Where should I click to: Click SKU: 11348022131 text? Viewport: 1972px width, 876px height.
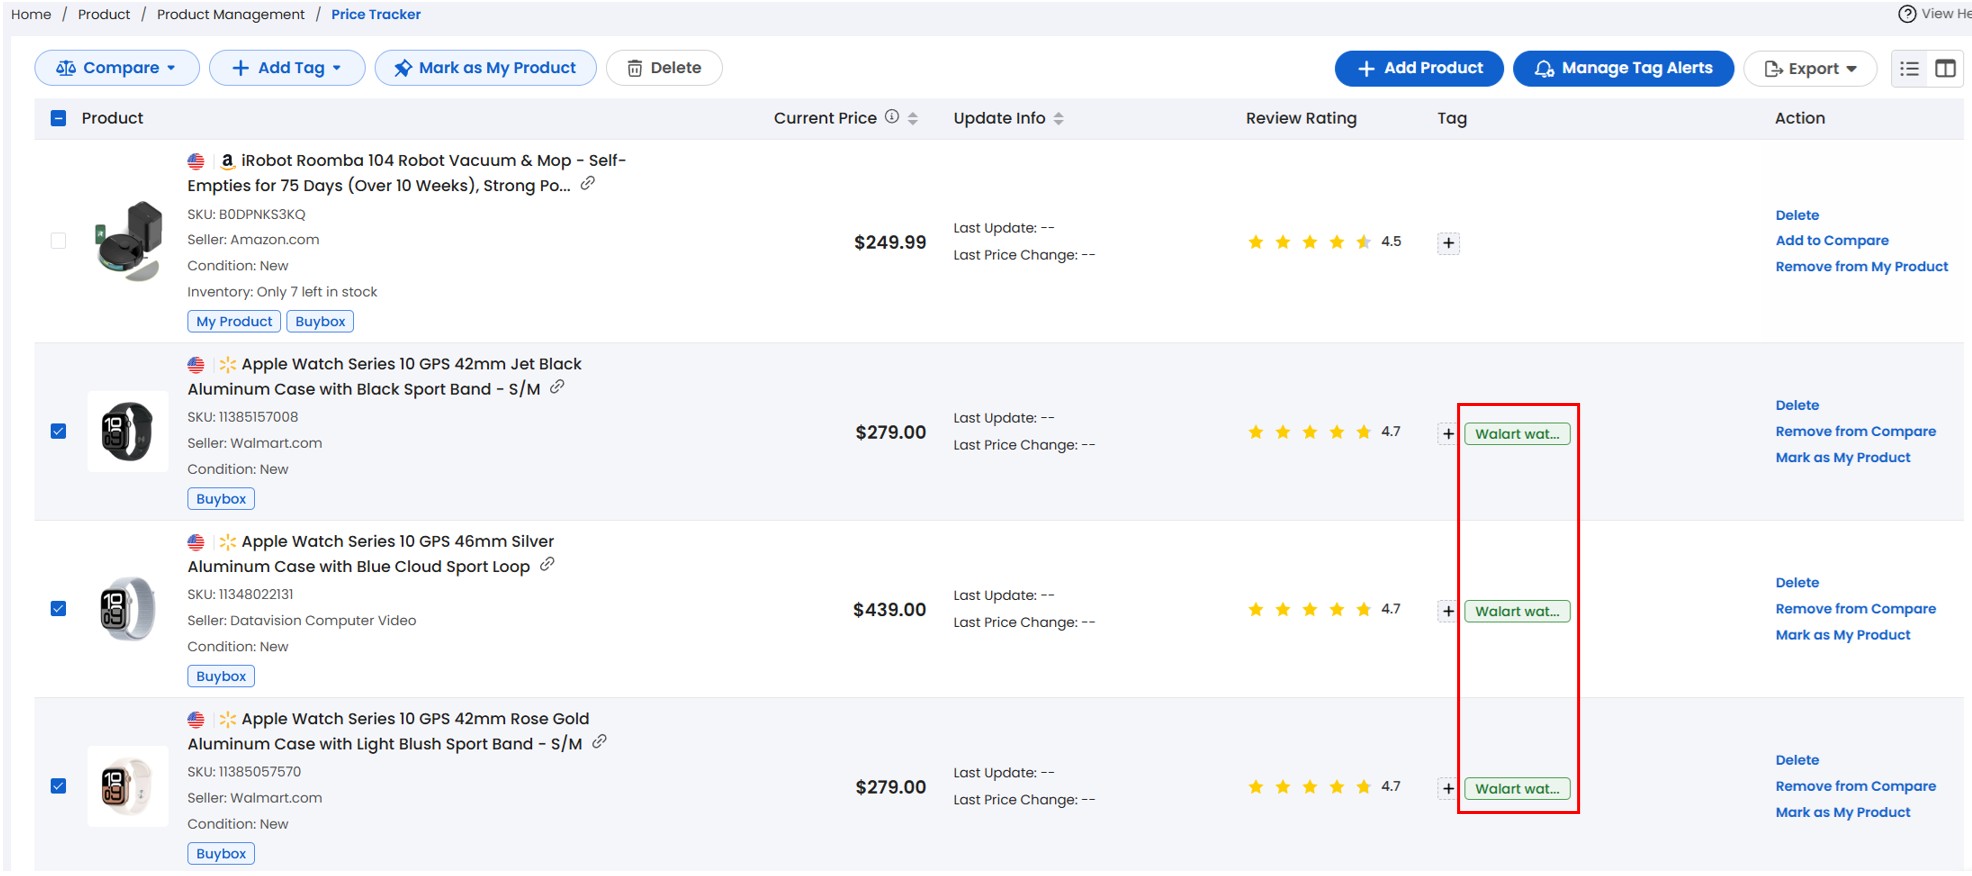click(240, 594)
